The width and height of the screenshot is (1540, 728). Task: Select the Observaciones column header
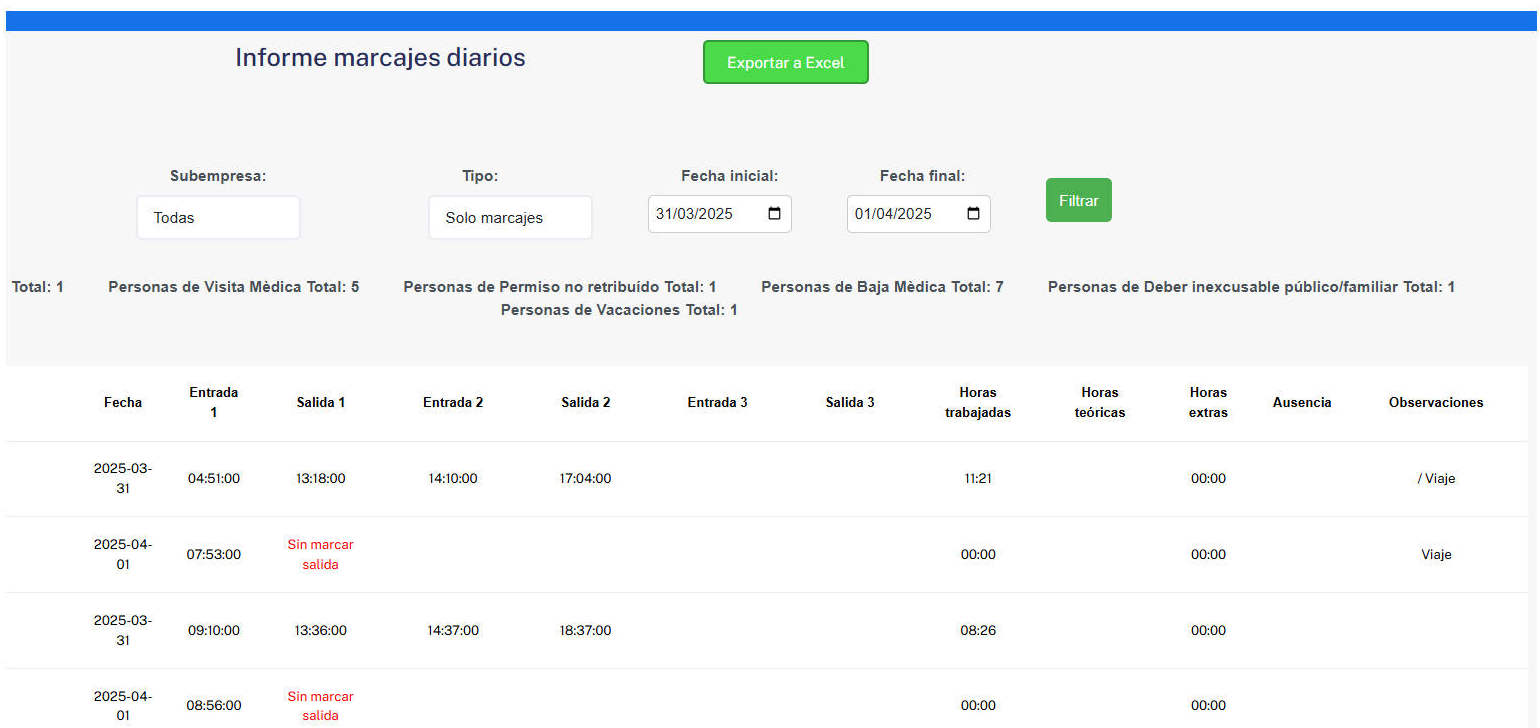(x=1436, y=402)
